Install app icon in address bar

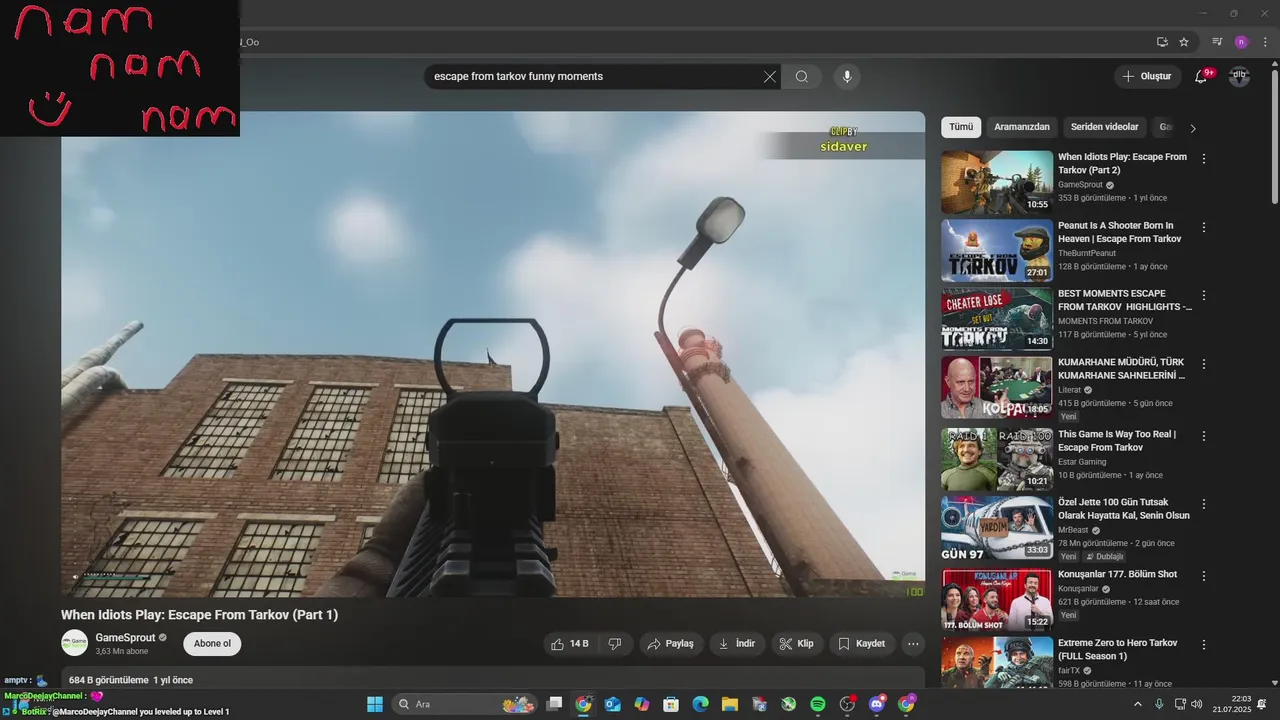point(1162,42)
